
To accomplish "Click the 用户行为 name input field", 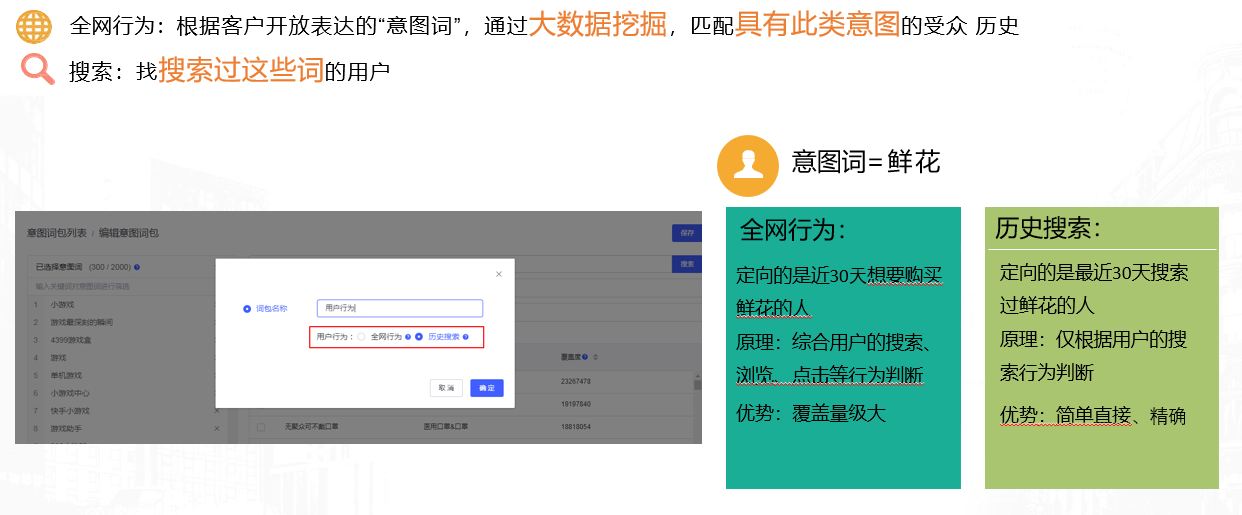I will click(x=400, y=309).
